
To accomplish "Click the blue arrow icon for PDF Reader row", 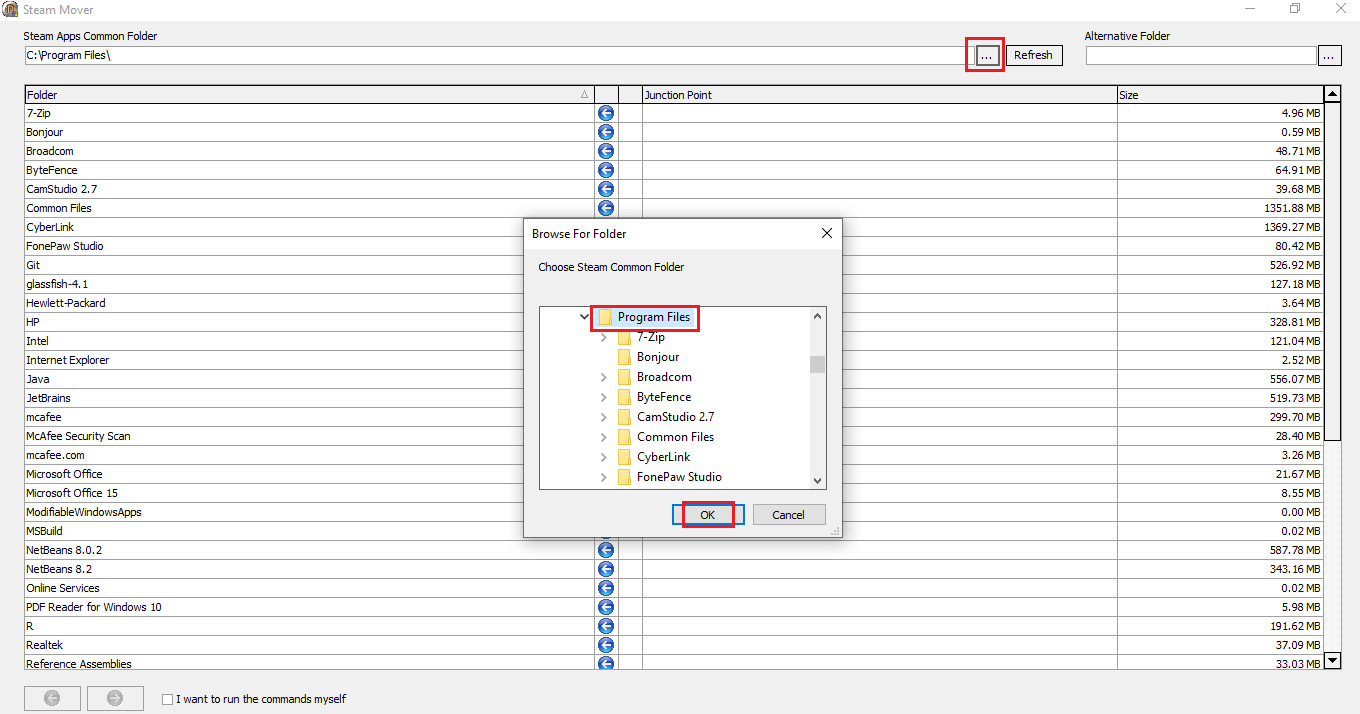I will tap(606, 607).
